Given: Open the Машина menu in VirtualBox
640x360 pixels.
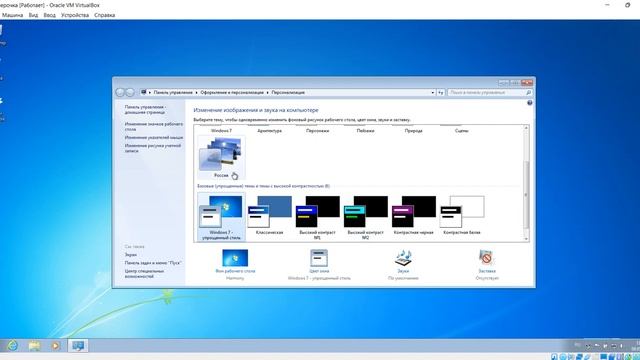Looking at the screenshot, I should pos(12,15).
